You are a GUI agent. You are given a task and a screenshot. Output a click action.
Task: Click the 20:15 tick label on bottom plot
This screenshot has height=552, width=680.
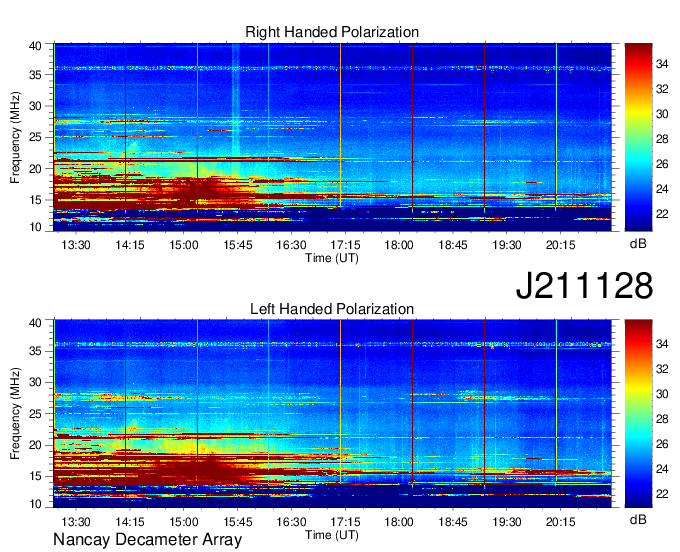pyautogui.click(x=560, y=522)
